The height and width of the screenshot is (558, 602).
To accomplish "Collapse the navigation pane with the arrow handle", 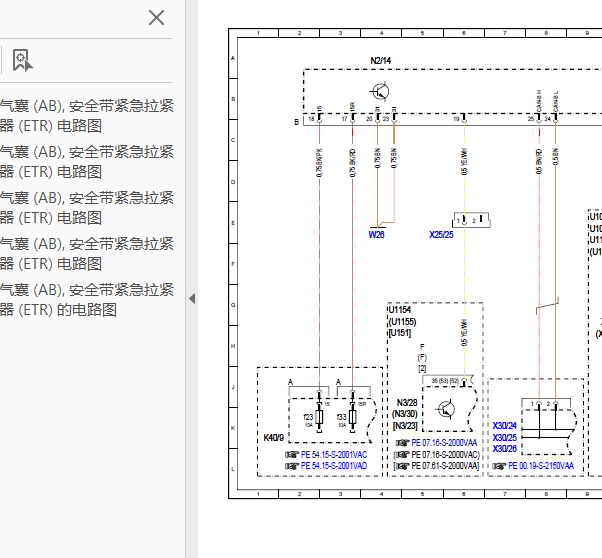I will click(192, 298).
